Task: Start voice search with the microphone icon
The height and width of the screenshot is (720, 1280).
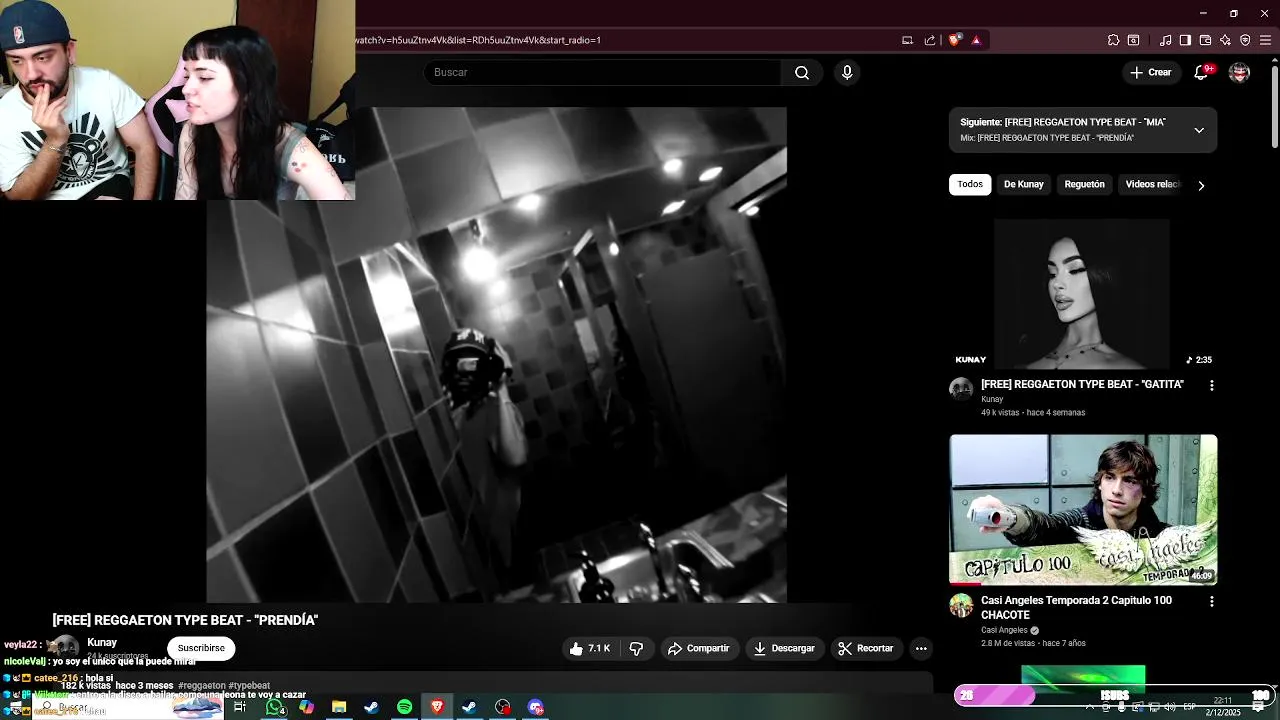Action: (x=847, y=72)
